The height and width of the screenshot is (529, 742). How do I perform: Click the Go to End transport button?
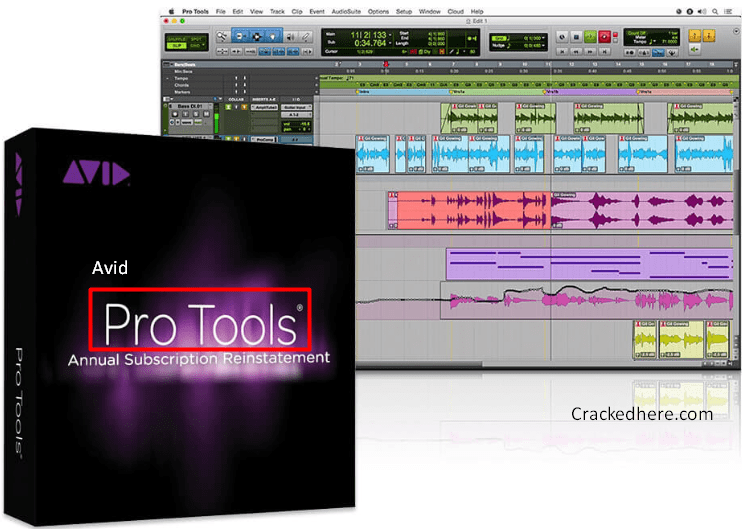(x=604, y=51)
